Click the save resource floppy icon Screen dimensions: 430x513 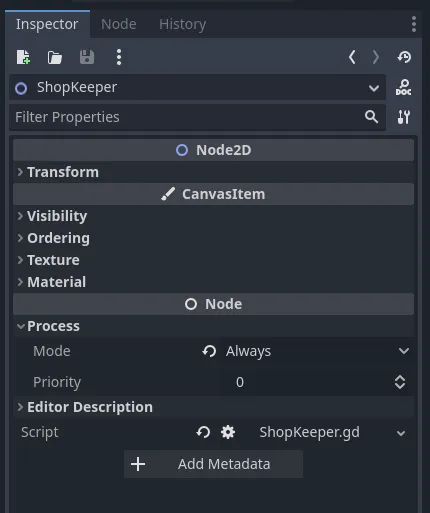(x=87, y=57)
